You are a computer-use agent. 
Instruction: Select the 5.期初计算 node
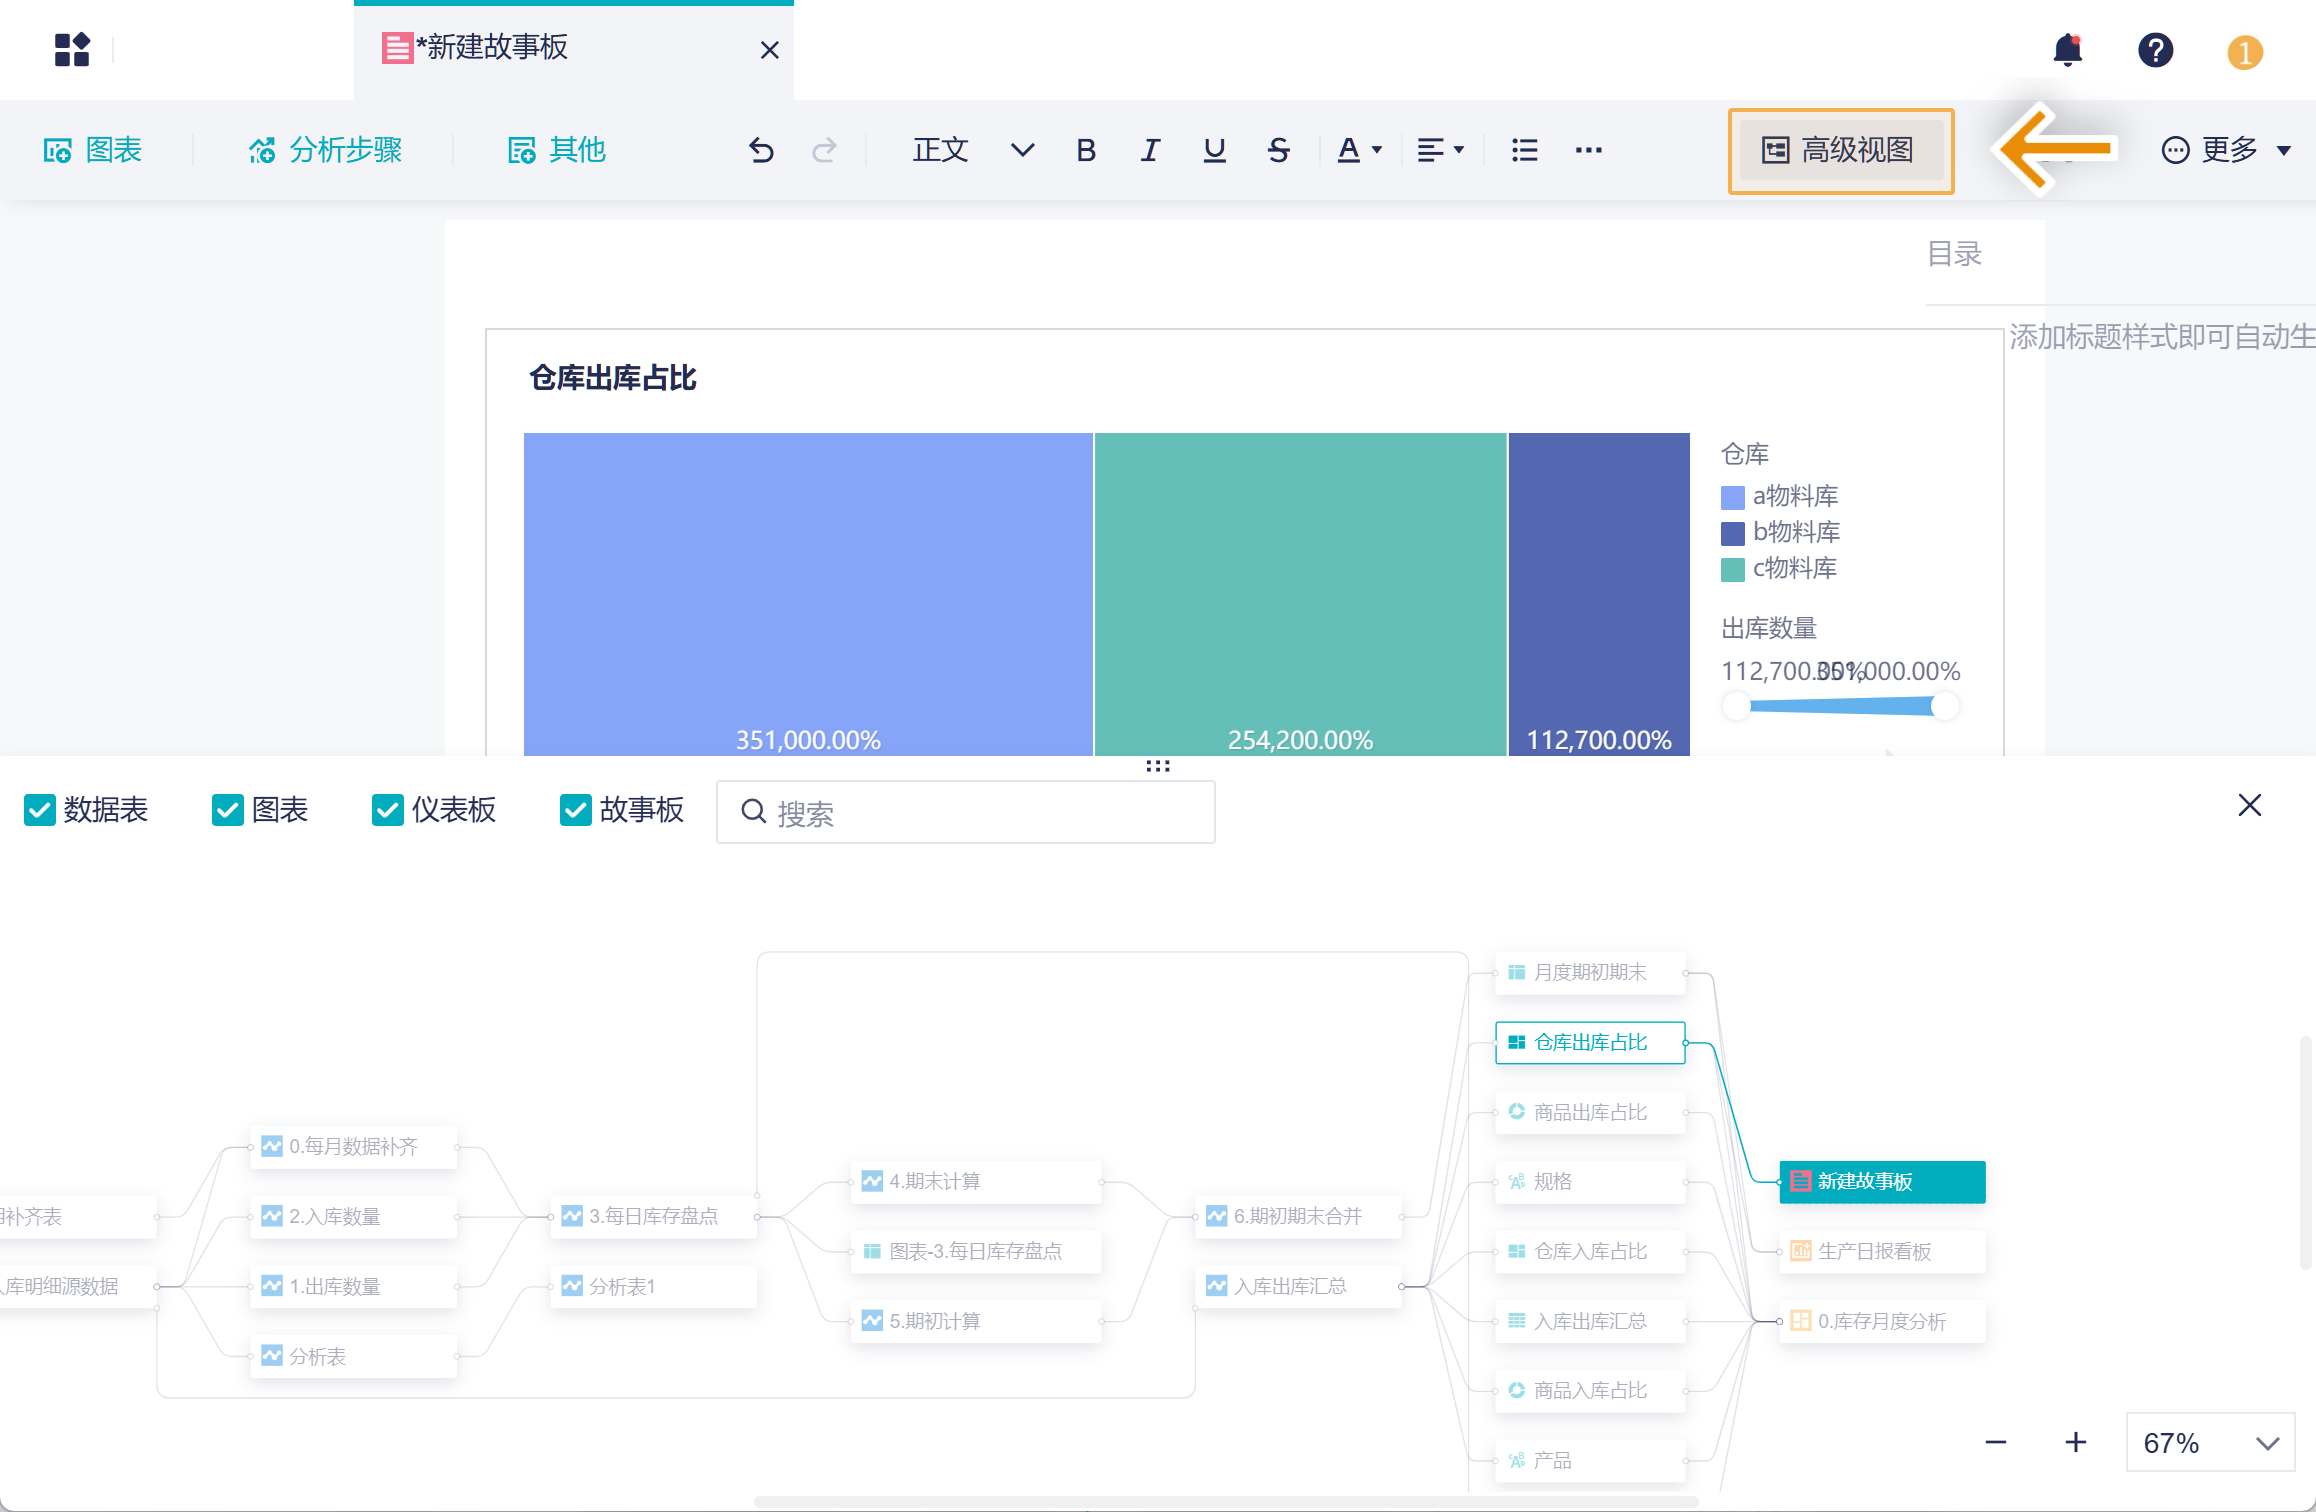[976, 1321]
